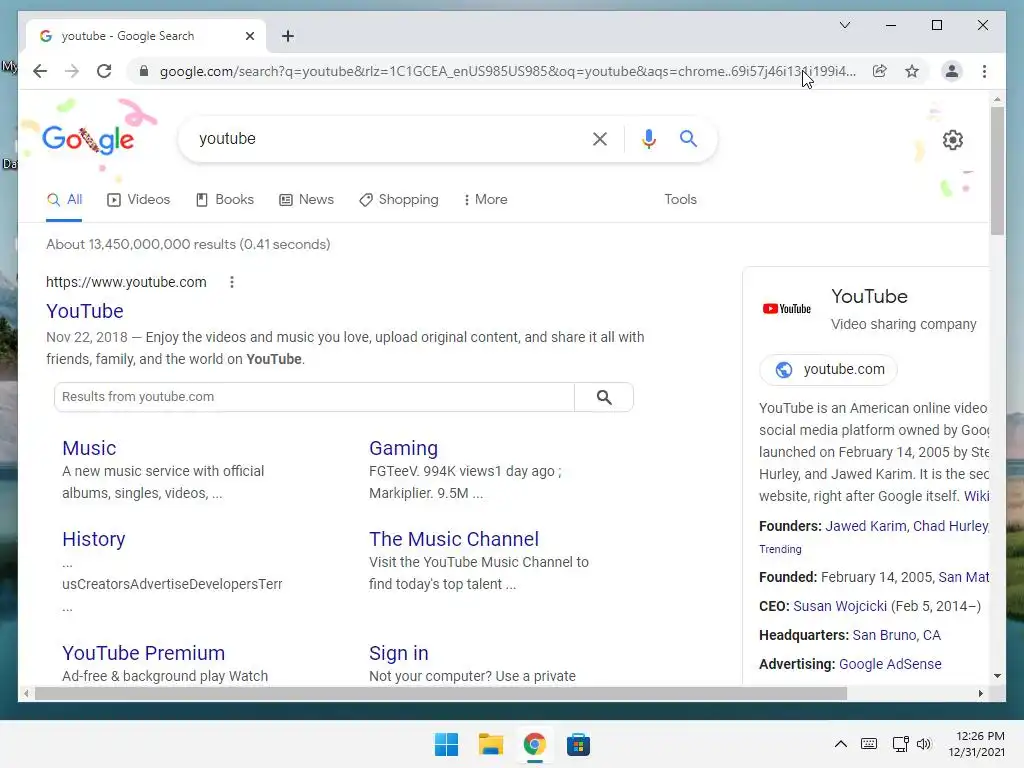
Task: Open the network tray icon
Action: pyautogui.click(x=901, y=744)
